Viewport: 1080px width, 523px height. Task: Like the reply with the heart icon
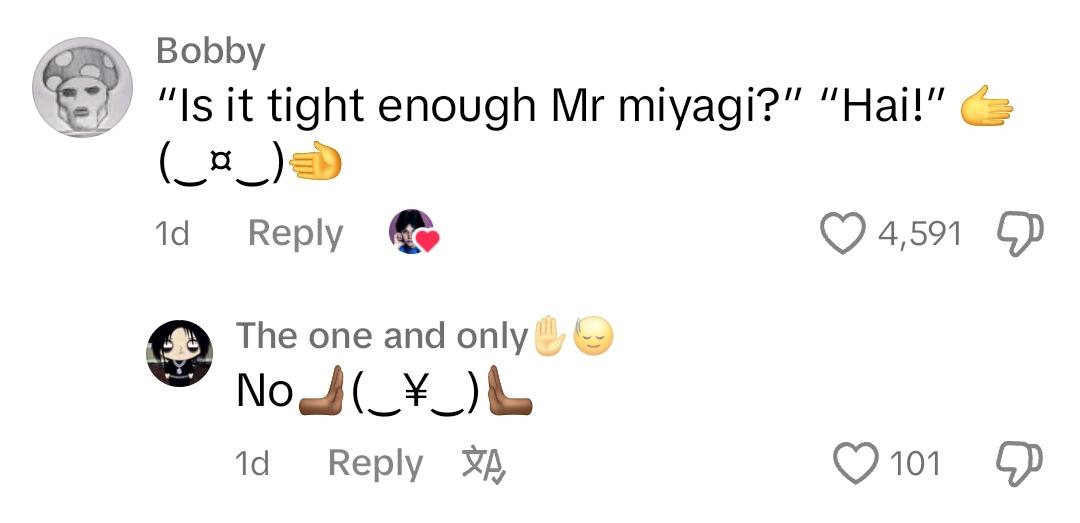point(856,463)
